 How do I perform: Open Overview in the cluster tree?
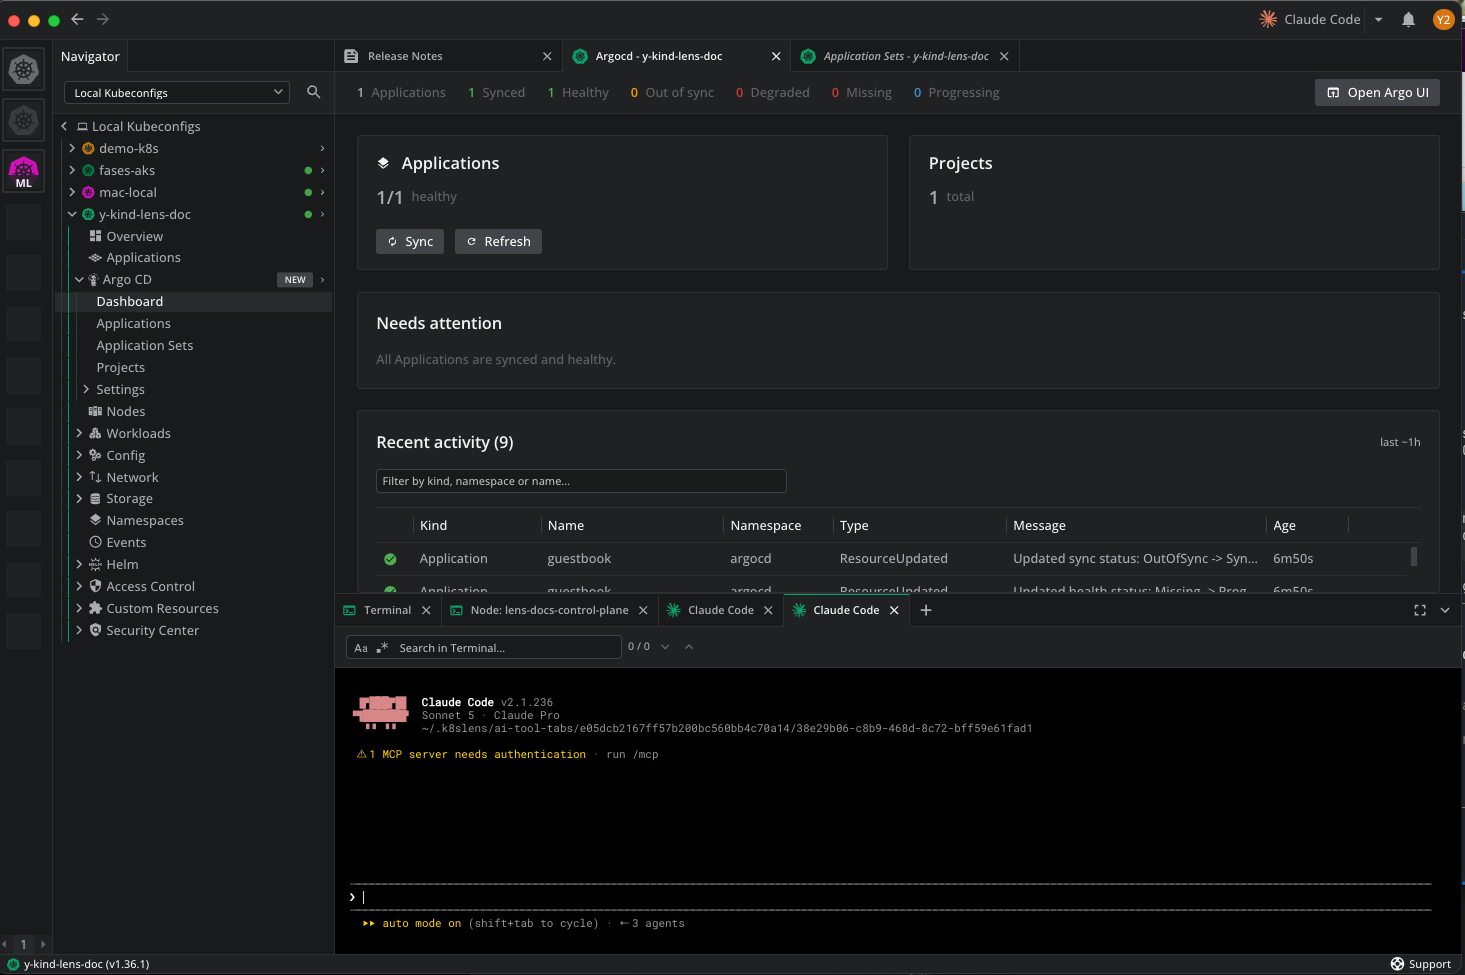tap(135, 236)
